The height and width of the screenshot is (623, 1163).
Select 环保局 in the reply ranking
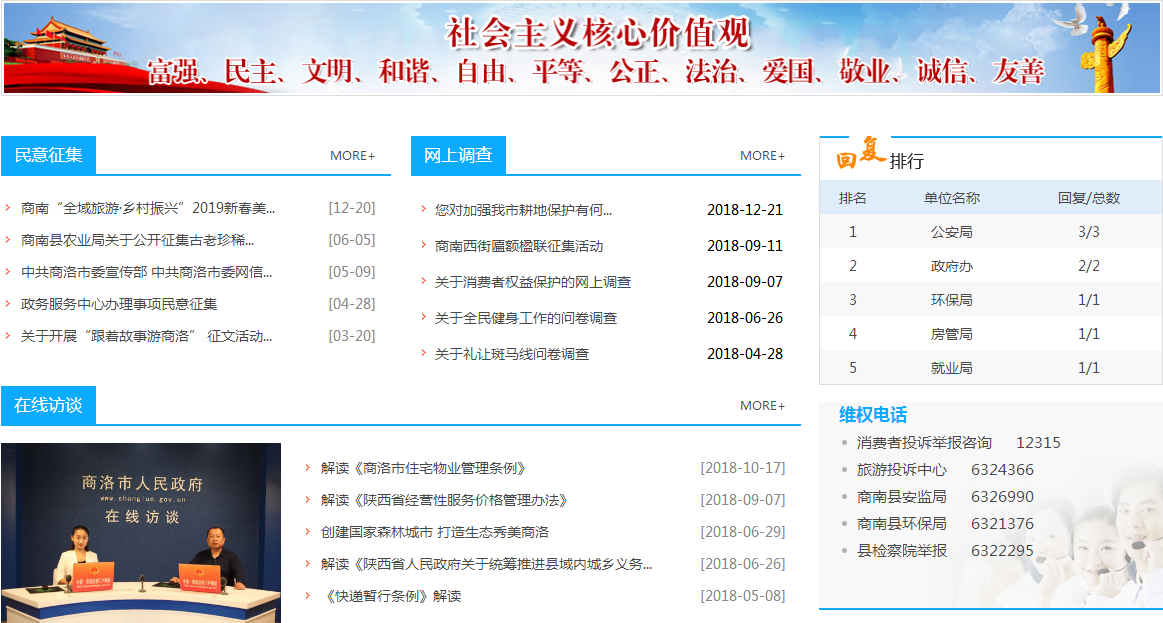(x=952, y=300)
